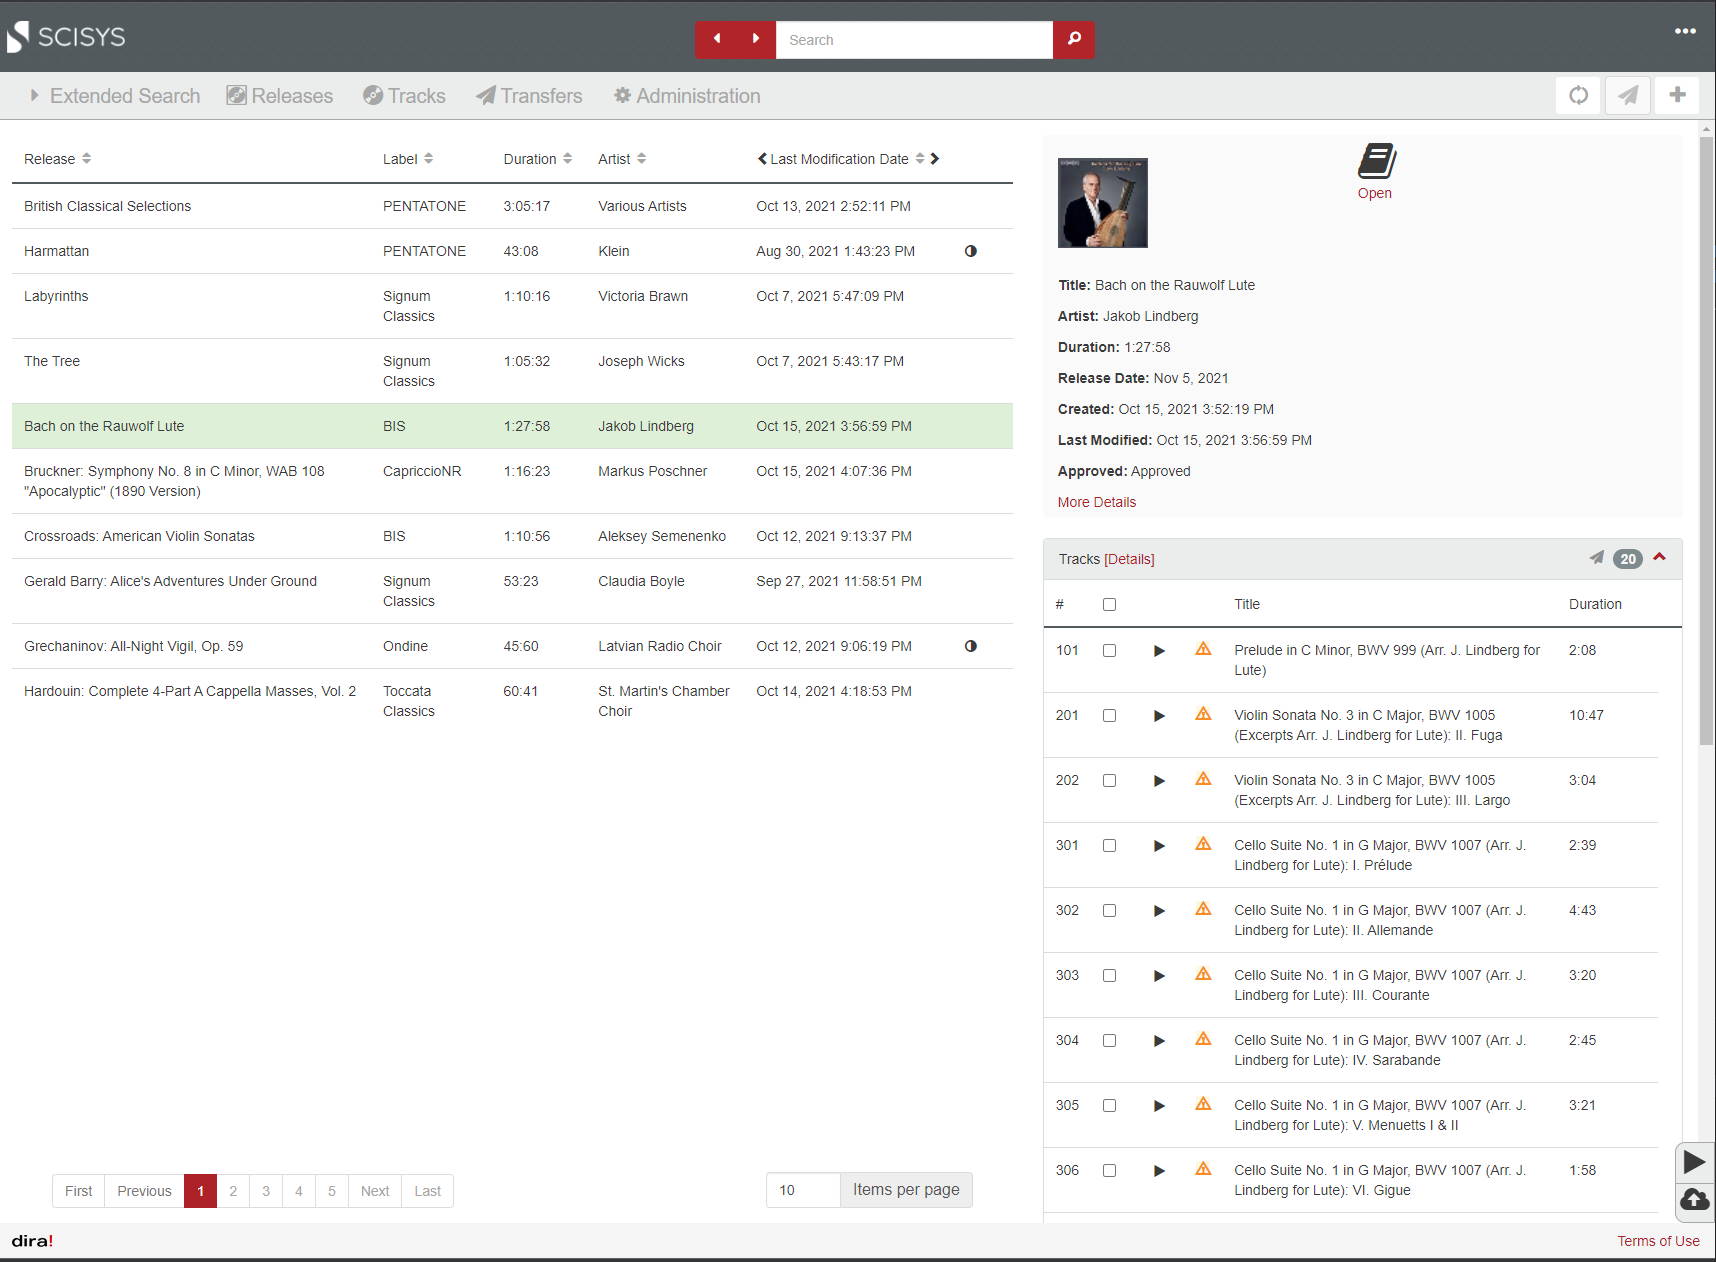This screenshot has height=1262, width=1716.
Task: Click left chevron before Last Modification Date
Action: (x=762, y=159)
